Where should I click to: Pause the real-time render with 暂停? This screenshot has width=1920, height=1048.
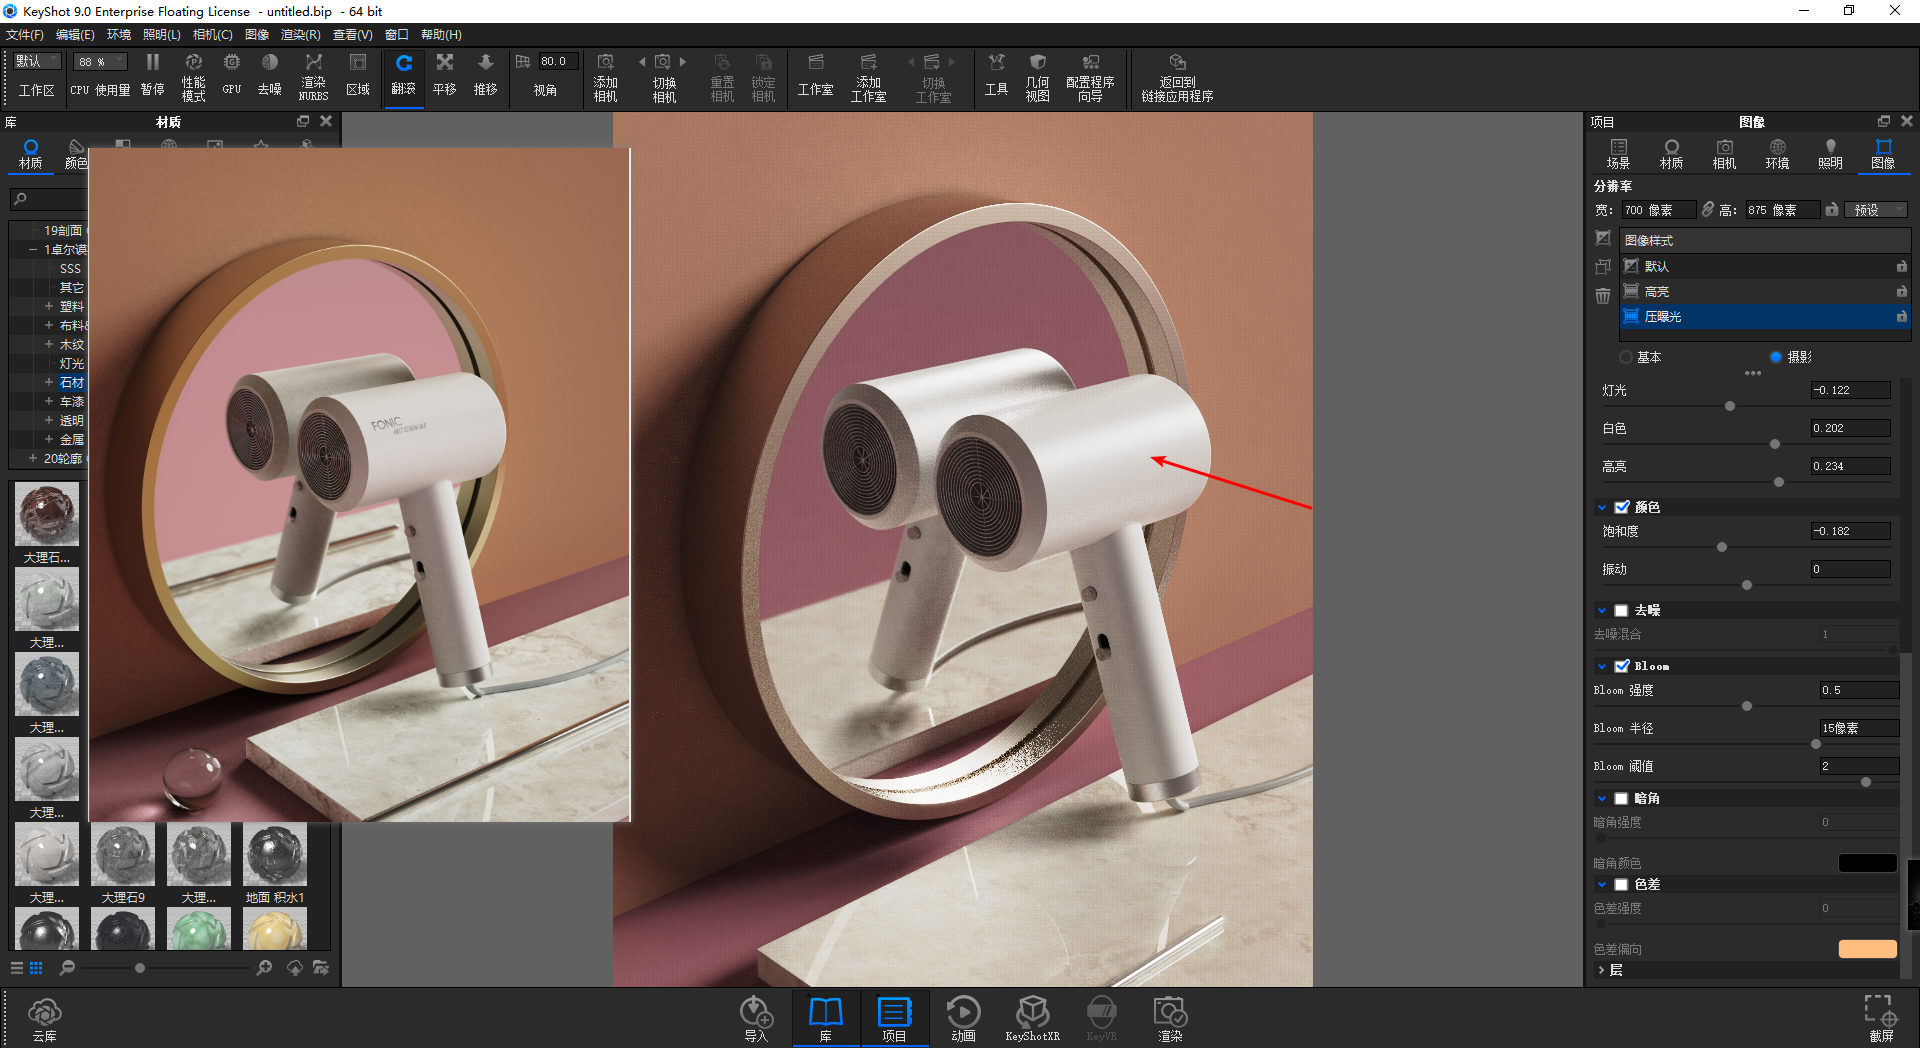pos(153,75)
